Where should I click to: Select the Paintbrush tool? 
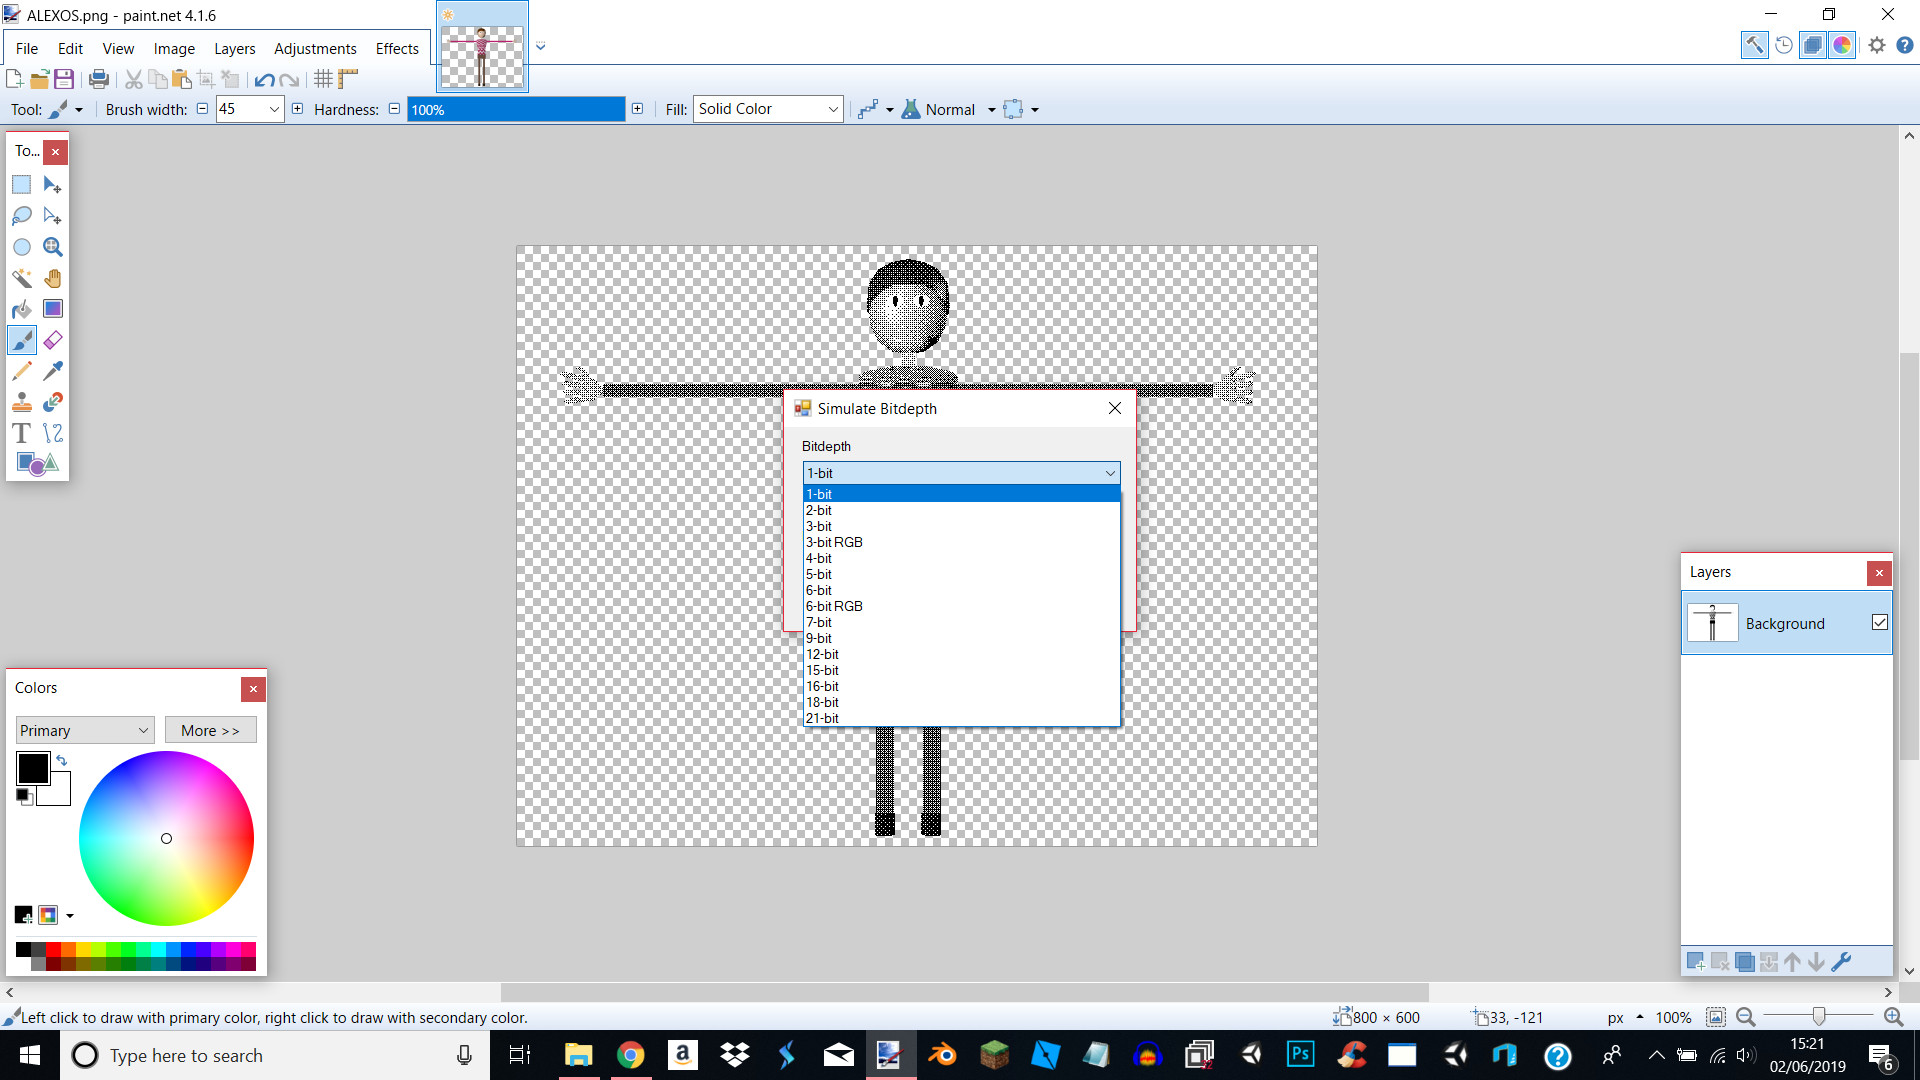click(x=22, y=340)
